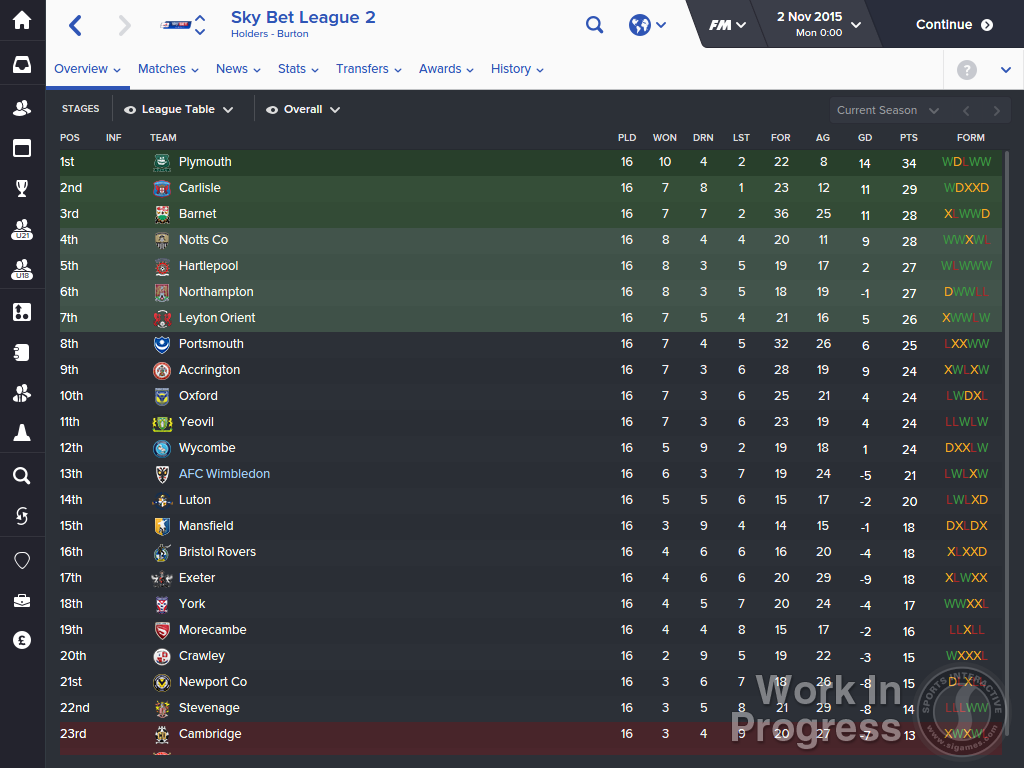Toggle the League Table view eye
Viewport: 1024px width, 768px height.
pyautogui.click(x=130, y=110)
